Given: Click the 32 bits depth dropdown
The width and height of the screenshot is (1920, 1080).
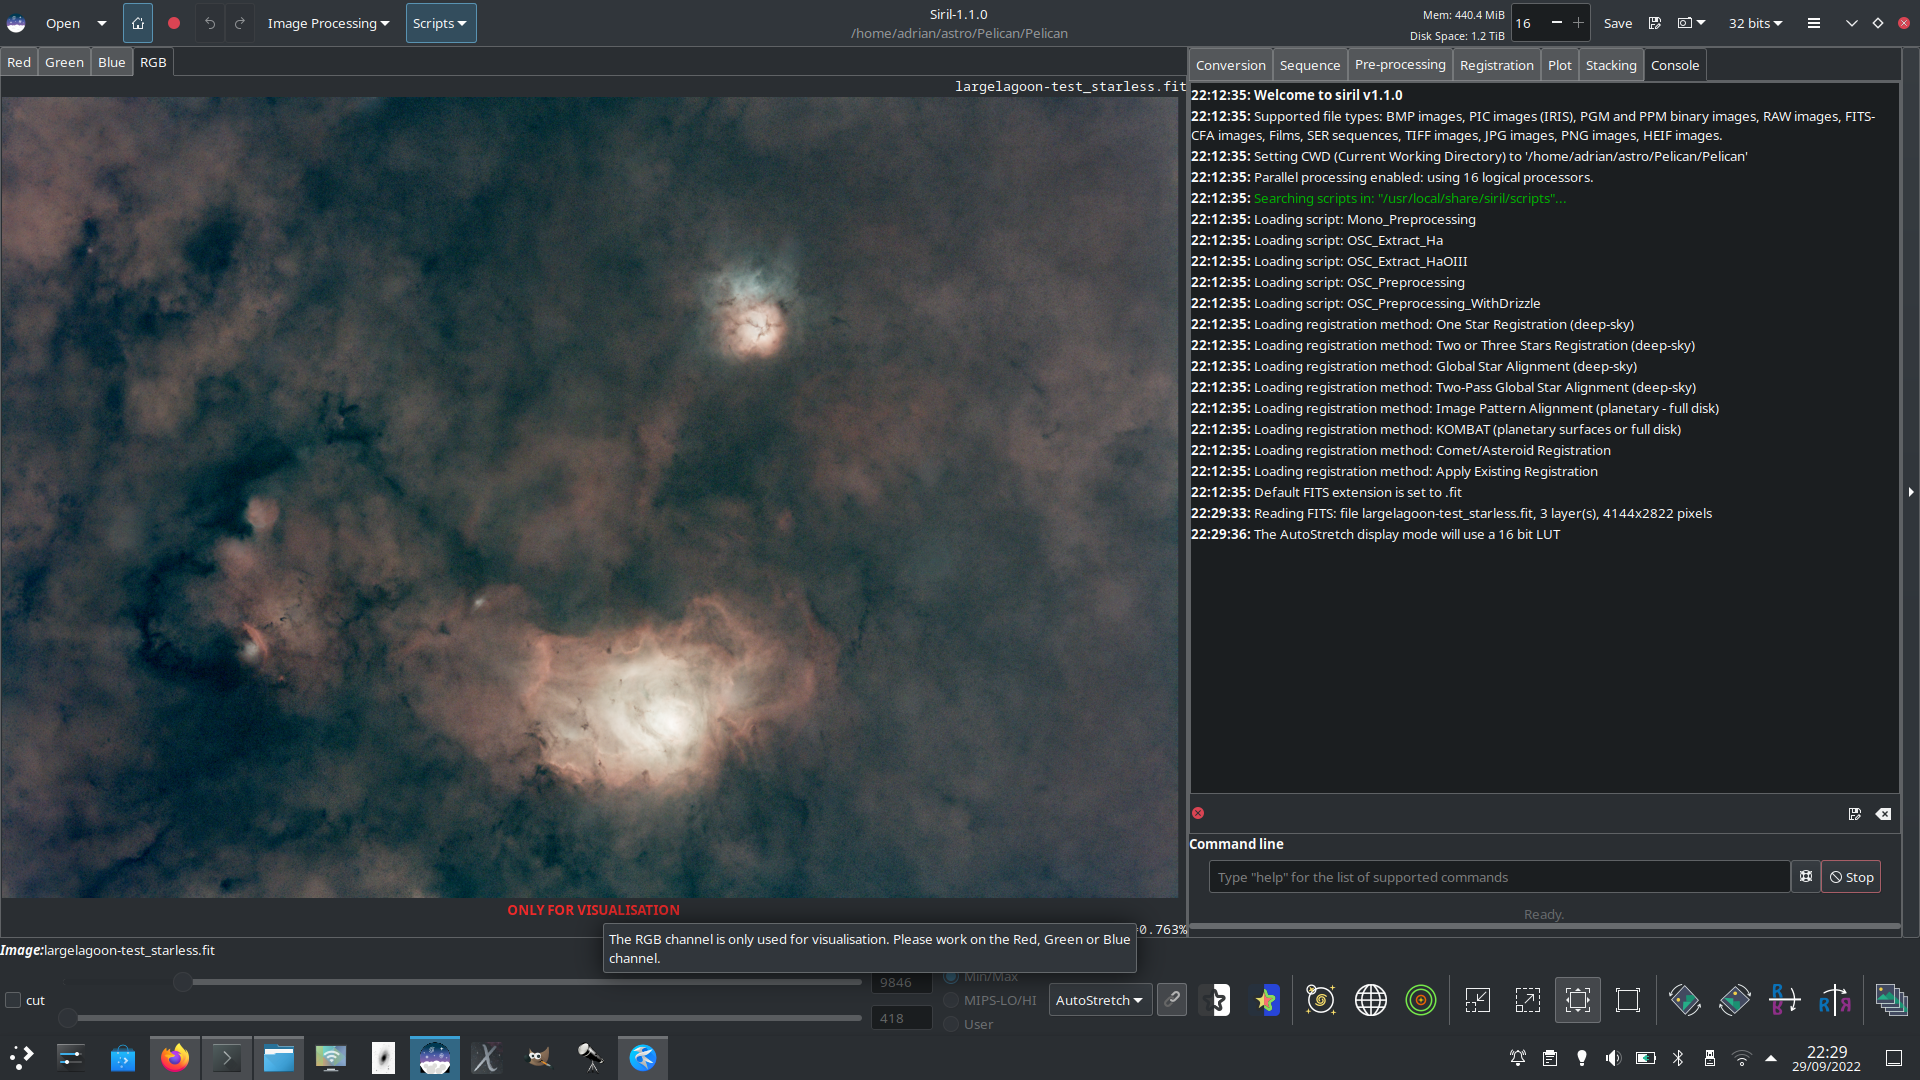Looking at the screenshot, I should point(1754,22).
